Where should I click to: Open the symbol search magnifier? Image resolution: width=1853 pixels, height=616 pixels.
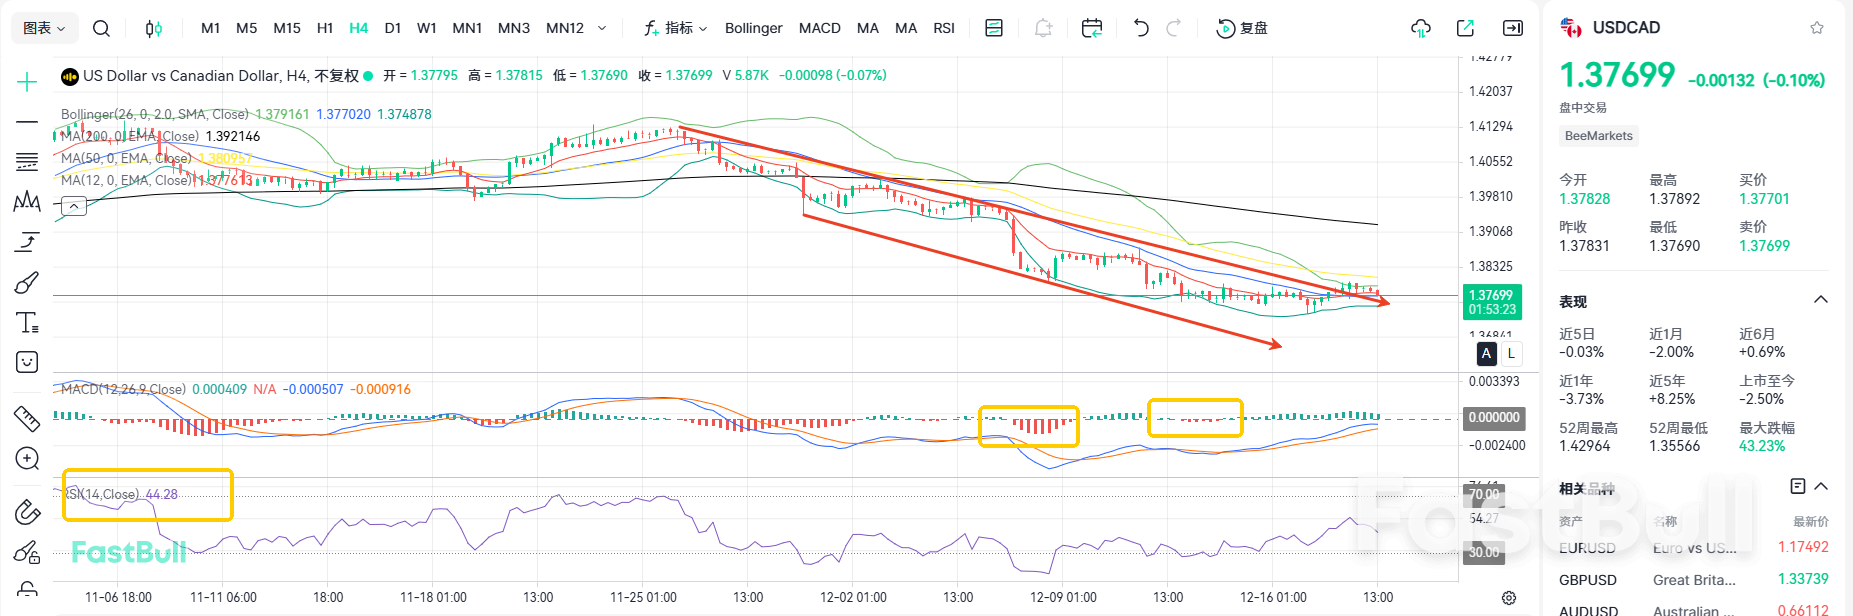pyautogui.click(x=101, y=28)
